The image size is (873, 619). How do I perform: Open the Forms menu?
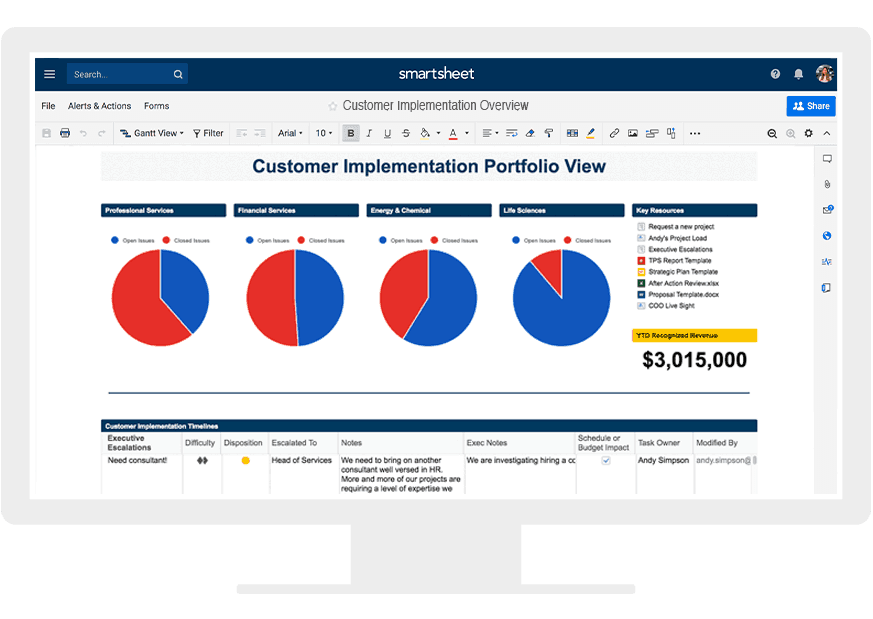click(x=156, y=106)
